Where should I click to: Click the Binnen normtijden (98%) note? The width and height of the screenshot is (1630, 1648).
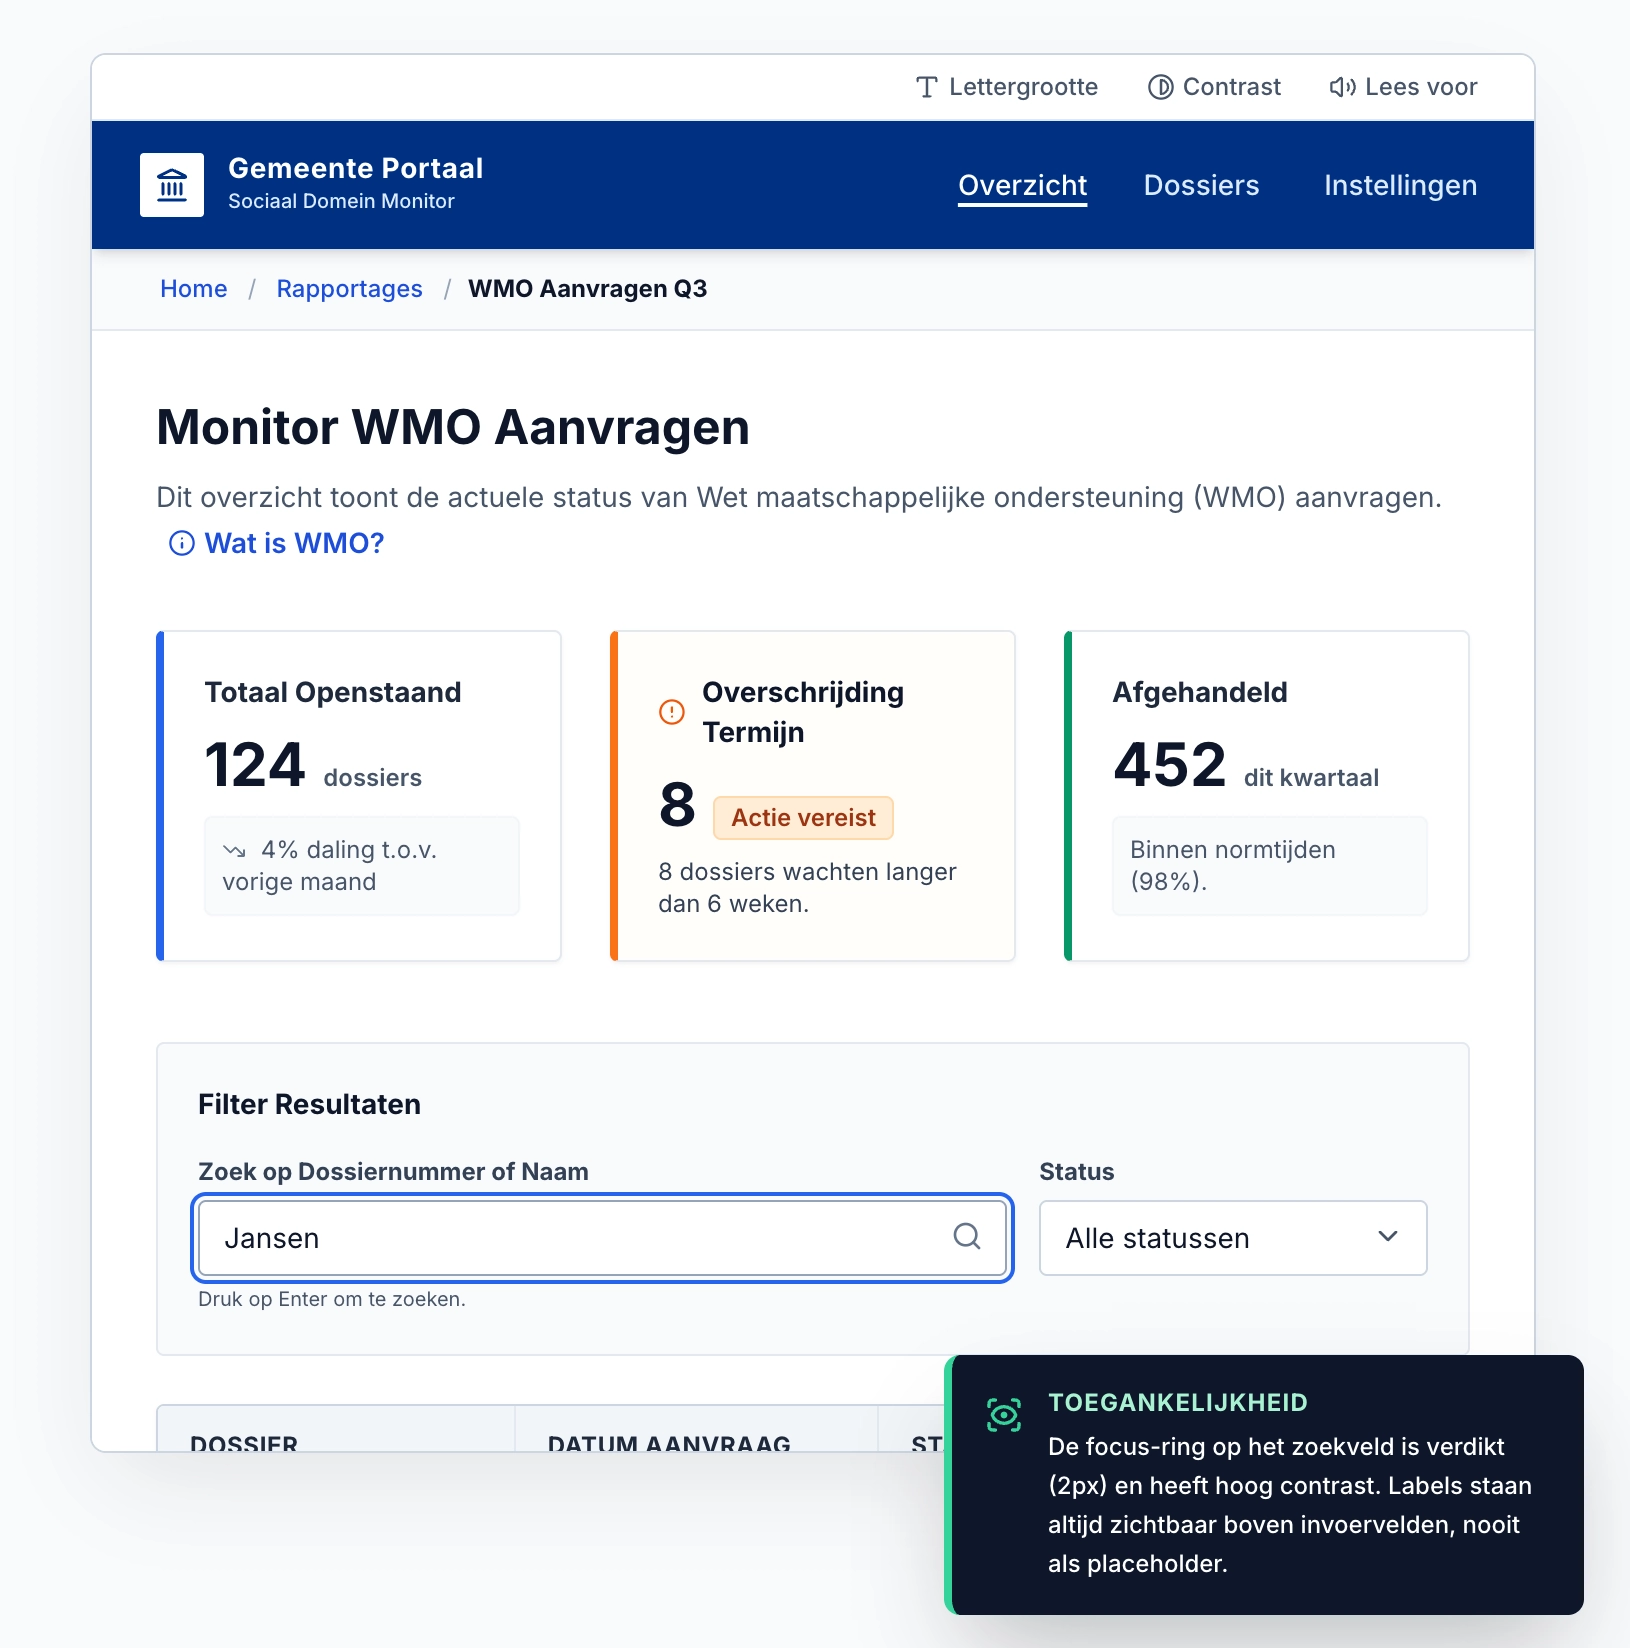1270,866
